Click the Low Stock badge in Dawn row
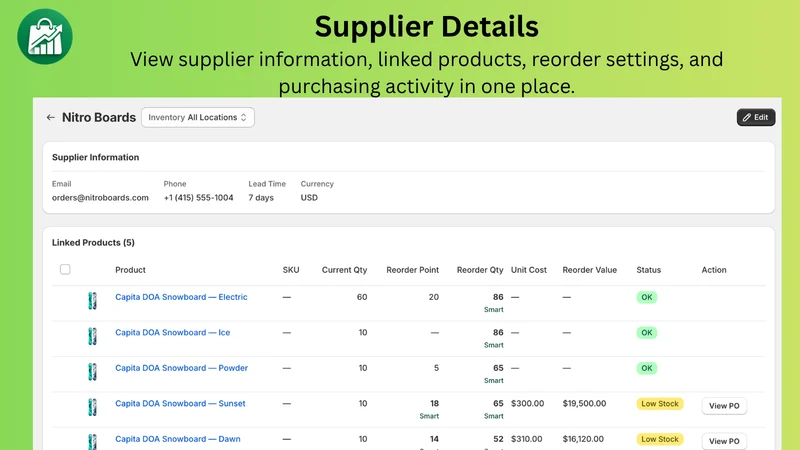 coord(660,439)
